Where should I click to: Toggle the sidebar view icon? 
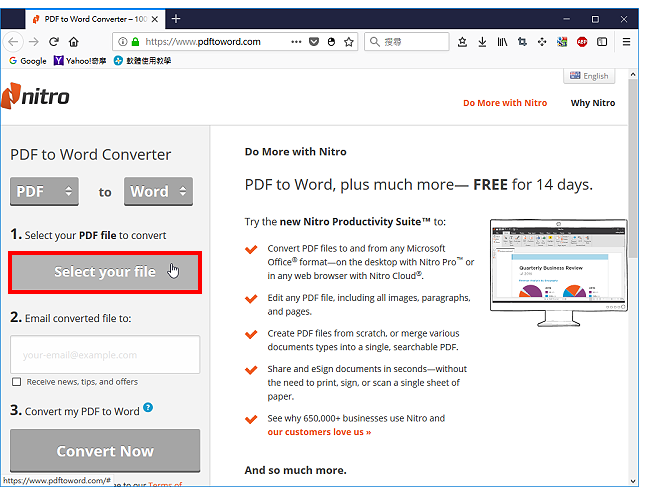point(602,42)
